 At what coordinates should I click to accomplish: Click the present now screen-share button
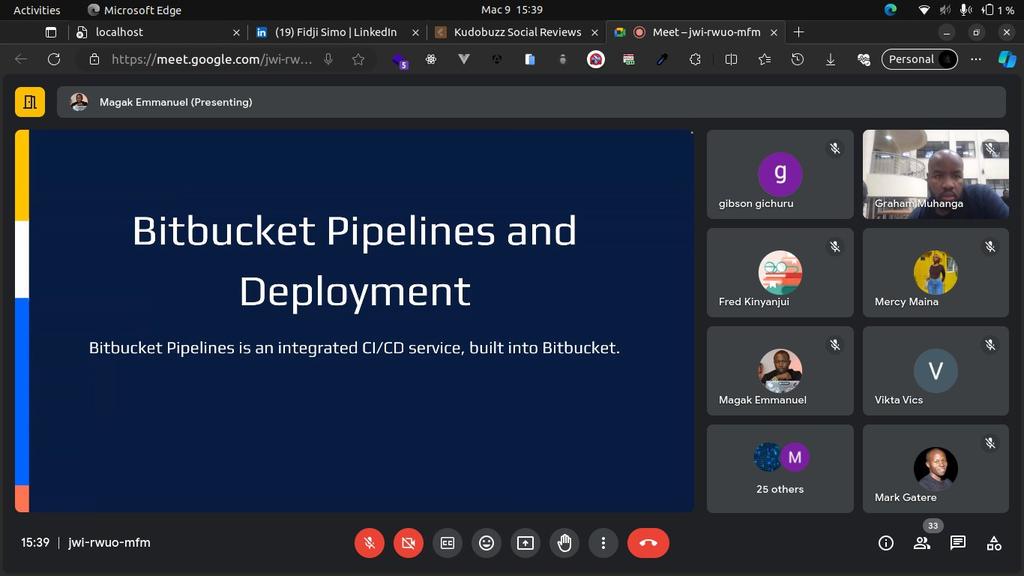tap(526, 543)
